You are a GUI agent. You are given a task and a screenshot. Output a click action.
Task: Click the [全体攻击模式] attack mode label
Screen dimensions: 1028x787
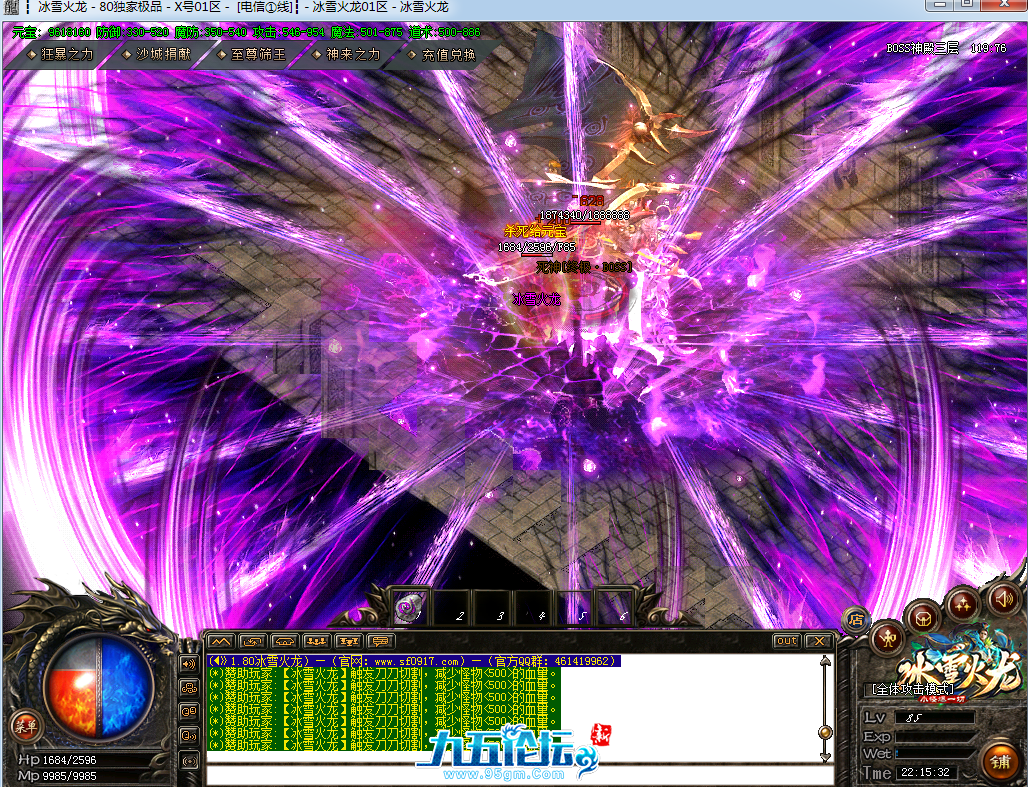click(x=913, y=689)
